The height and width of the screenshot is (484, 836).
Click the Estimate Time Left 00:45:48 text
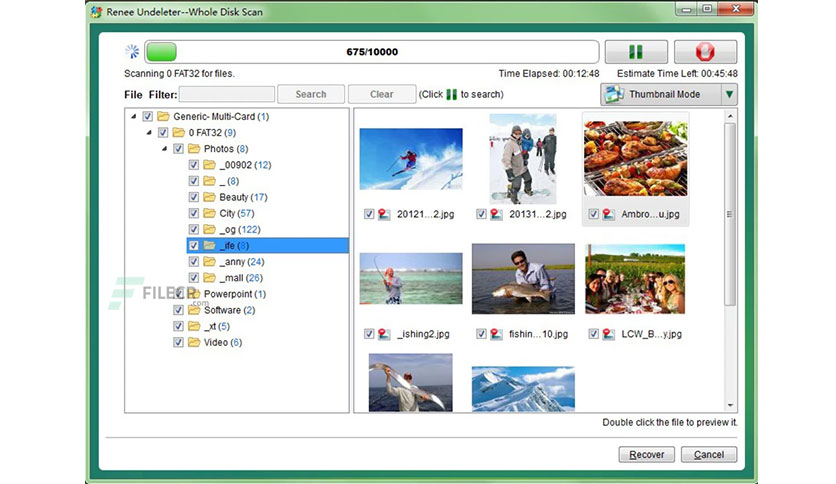pos(677,74)
